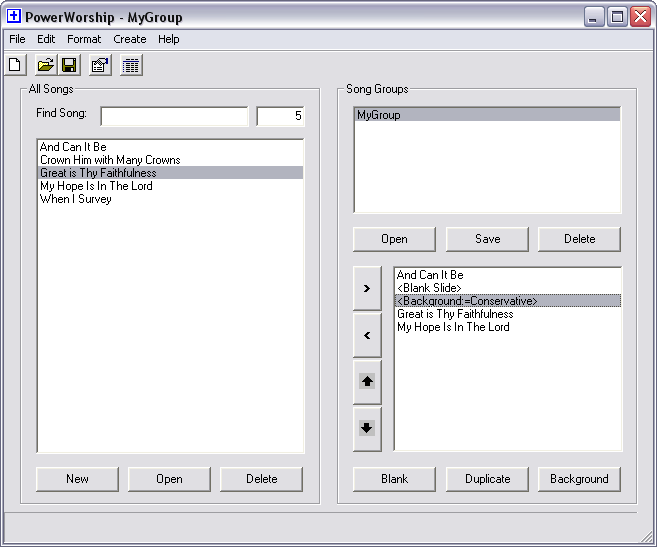Click the grid table toolbar icon
Image resolution: width=657 pixels, height=547 pixels.
tap(131, 65)
